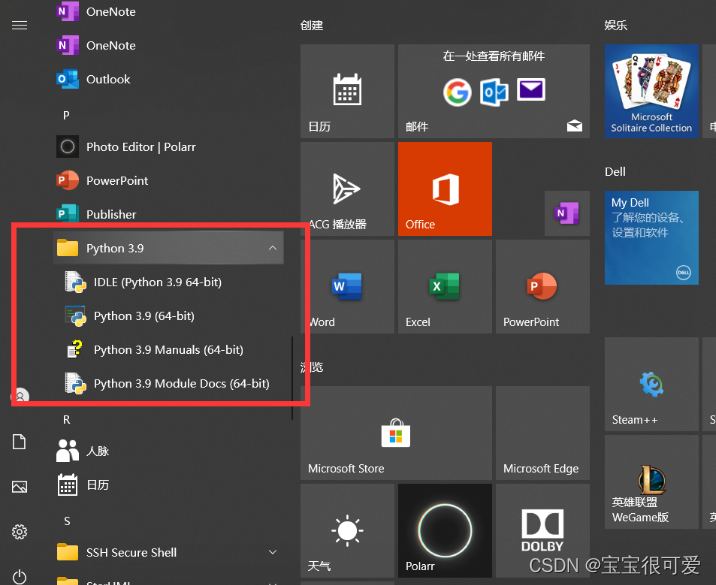Click the Power button in sidebar
Screen dimensions: 716x585
(x=19, y=576)
